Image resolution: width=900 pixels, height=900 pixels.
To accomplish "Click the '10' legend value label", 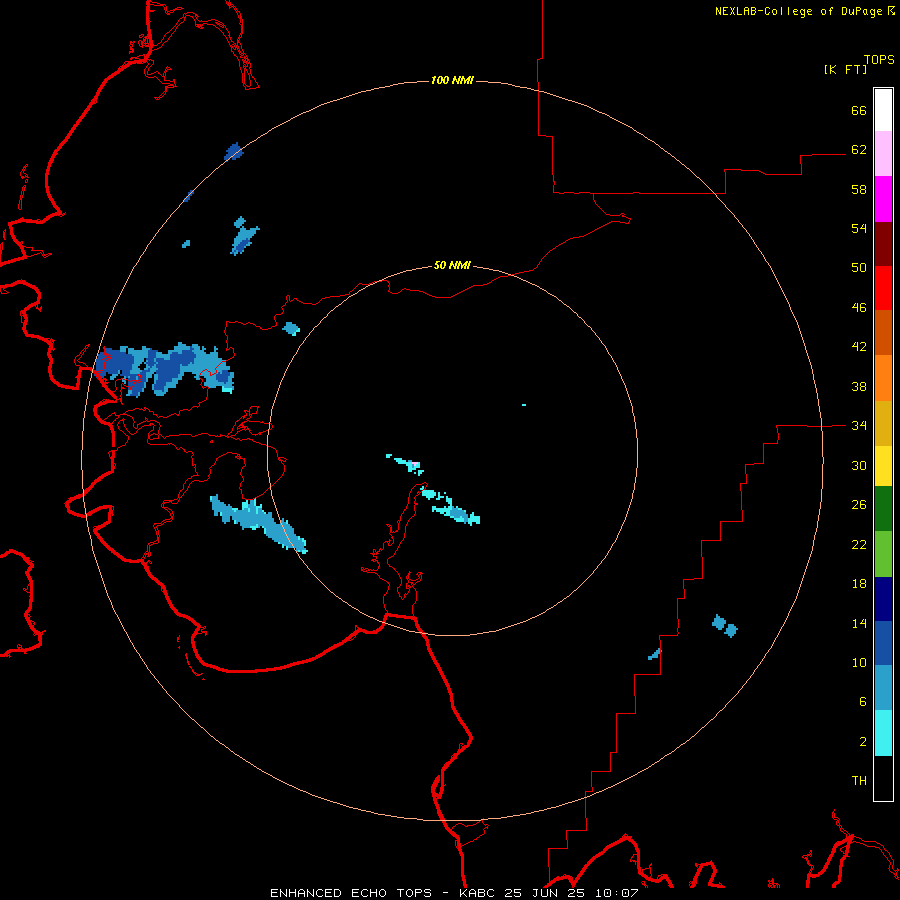I will point(859,663).
